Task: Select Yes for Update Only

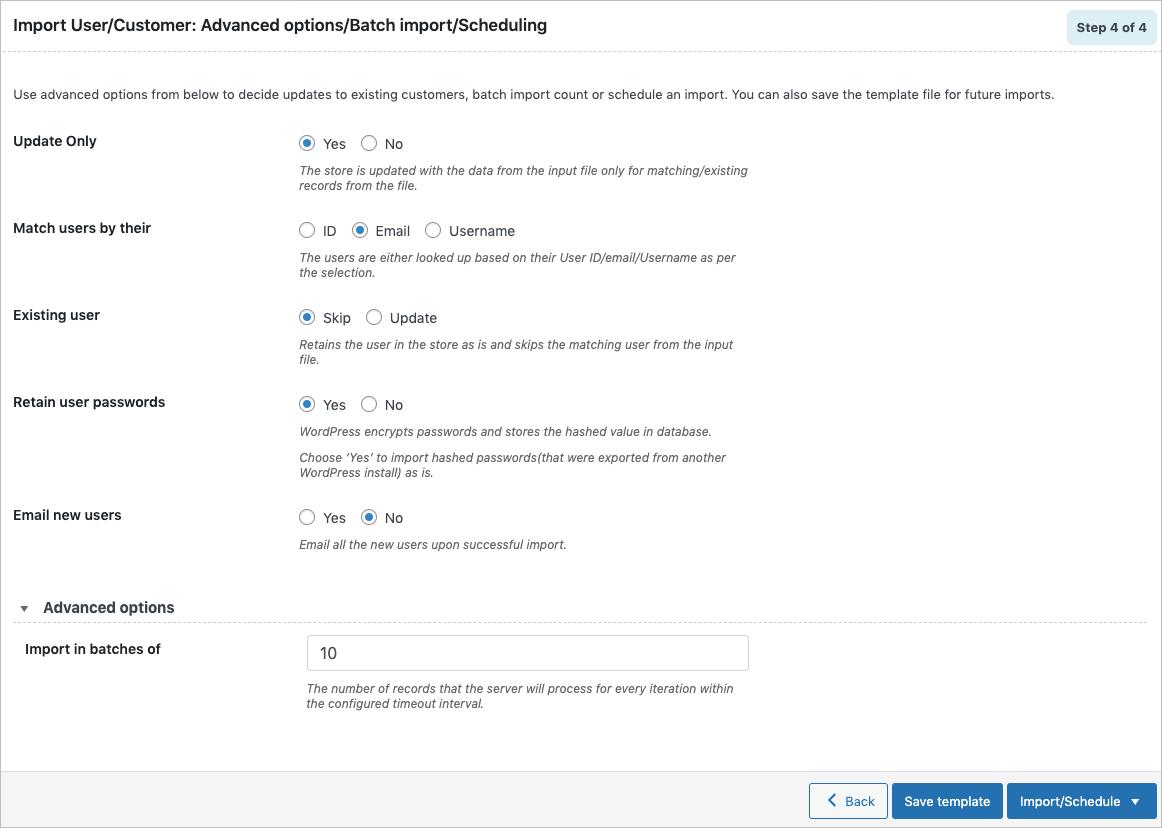Action: (x=307, y=143)
